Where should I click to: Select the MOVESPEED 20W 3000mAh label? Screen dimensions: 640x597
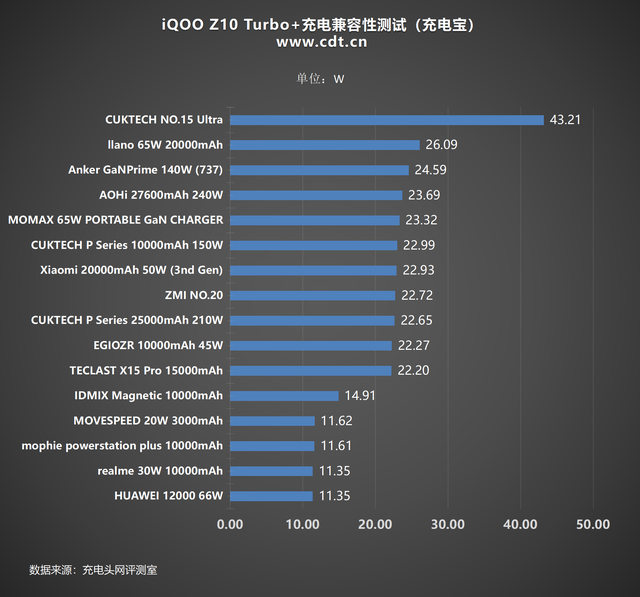(148, 421)
